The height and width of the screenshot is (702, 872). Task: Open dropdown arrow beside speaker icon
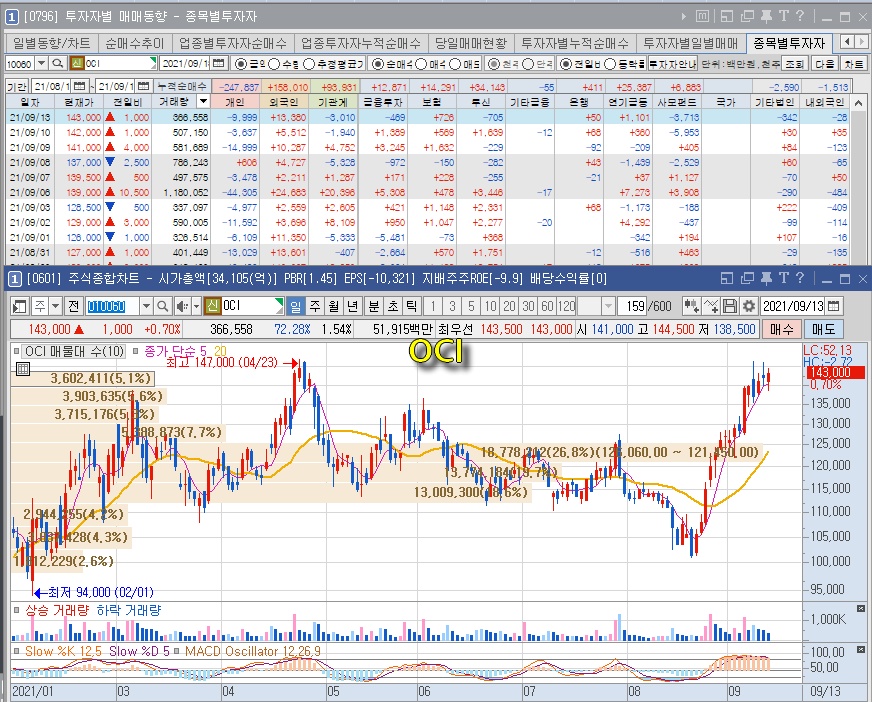[196, 306]
